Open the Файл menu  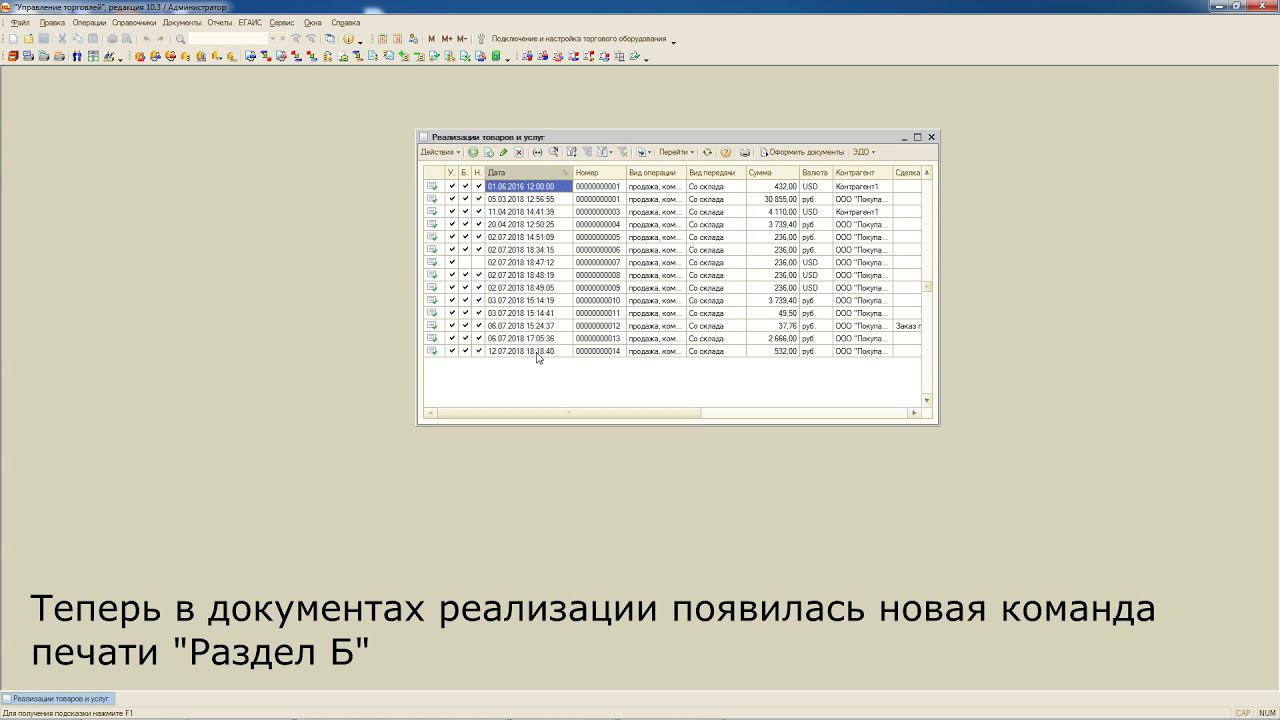coord(20,22)
